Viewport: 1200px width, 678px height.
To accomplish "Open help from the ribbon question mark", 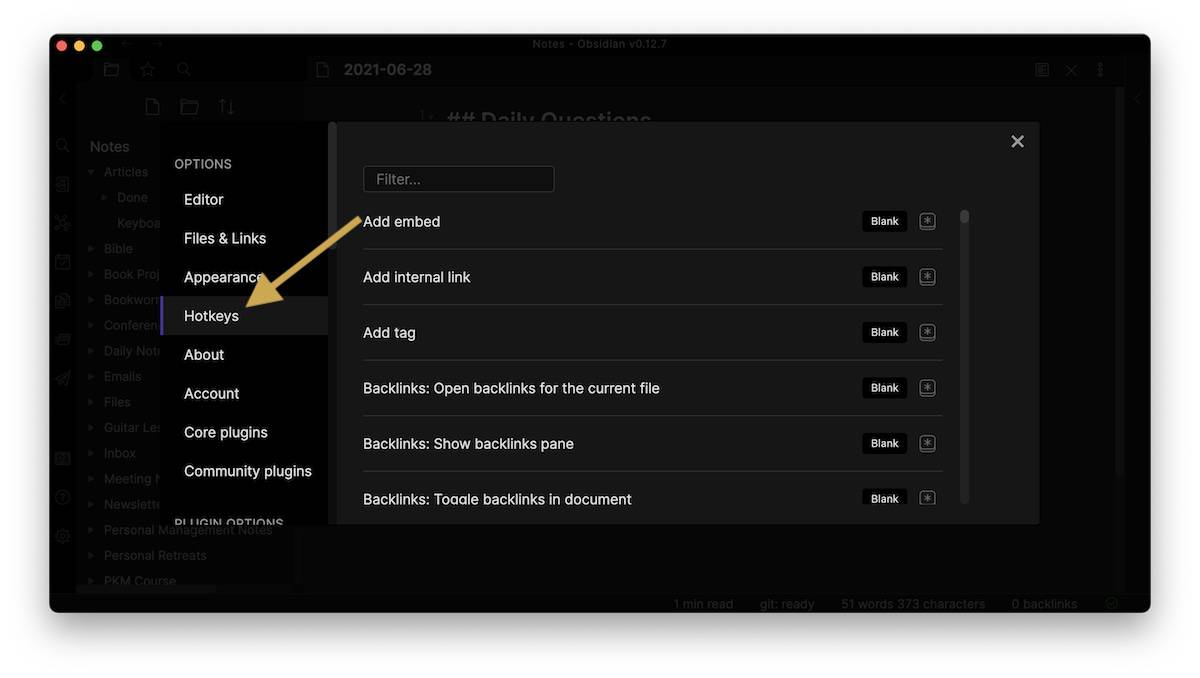I will (x=63, y=497).
